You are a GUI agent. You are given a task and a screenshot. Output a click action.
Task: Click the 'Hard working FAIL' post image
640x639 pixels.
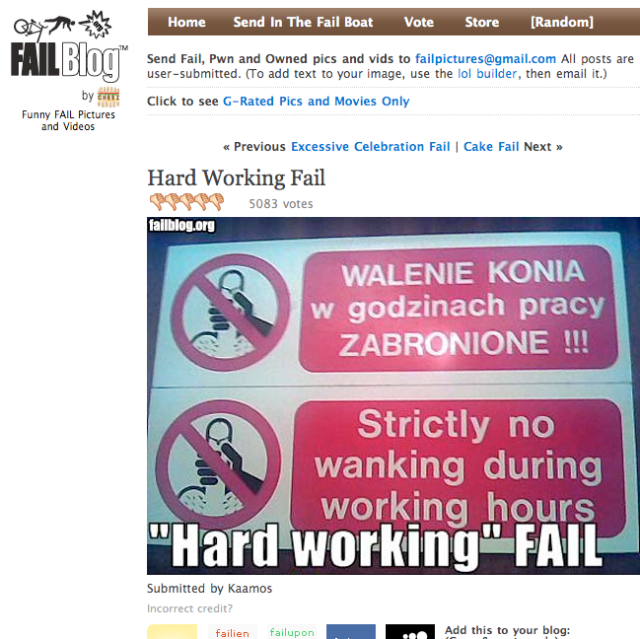(393, 396)
